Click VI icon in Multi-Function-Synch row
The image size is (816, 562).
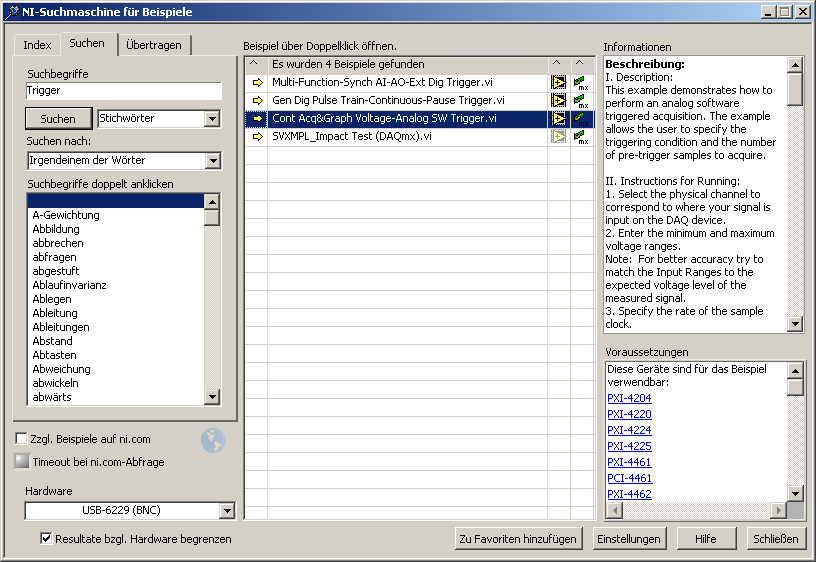click(558, 82)
